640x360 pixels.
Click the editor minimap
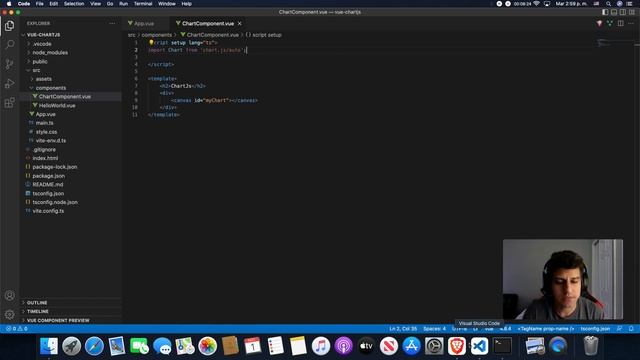click(616, 43)
